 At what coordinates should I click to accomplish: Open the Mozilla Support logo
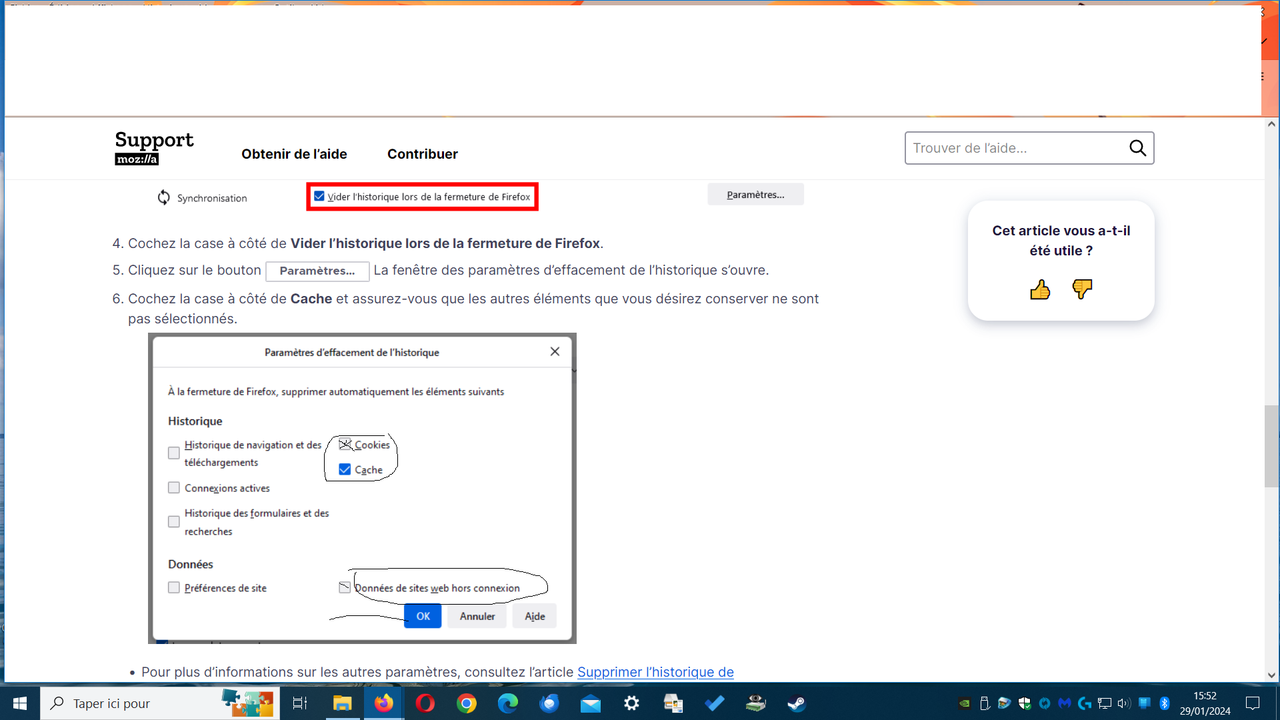point(153,147)
